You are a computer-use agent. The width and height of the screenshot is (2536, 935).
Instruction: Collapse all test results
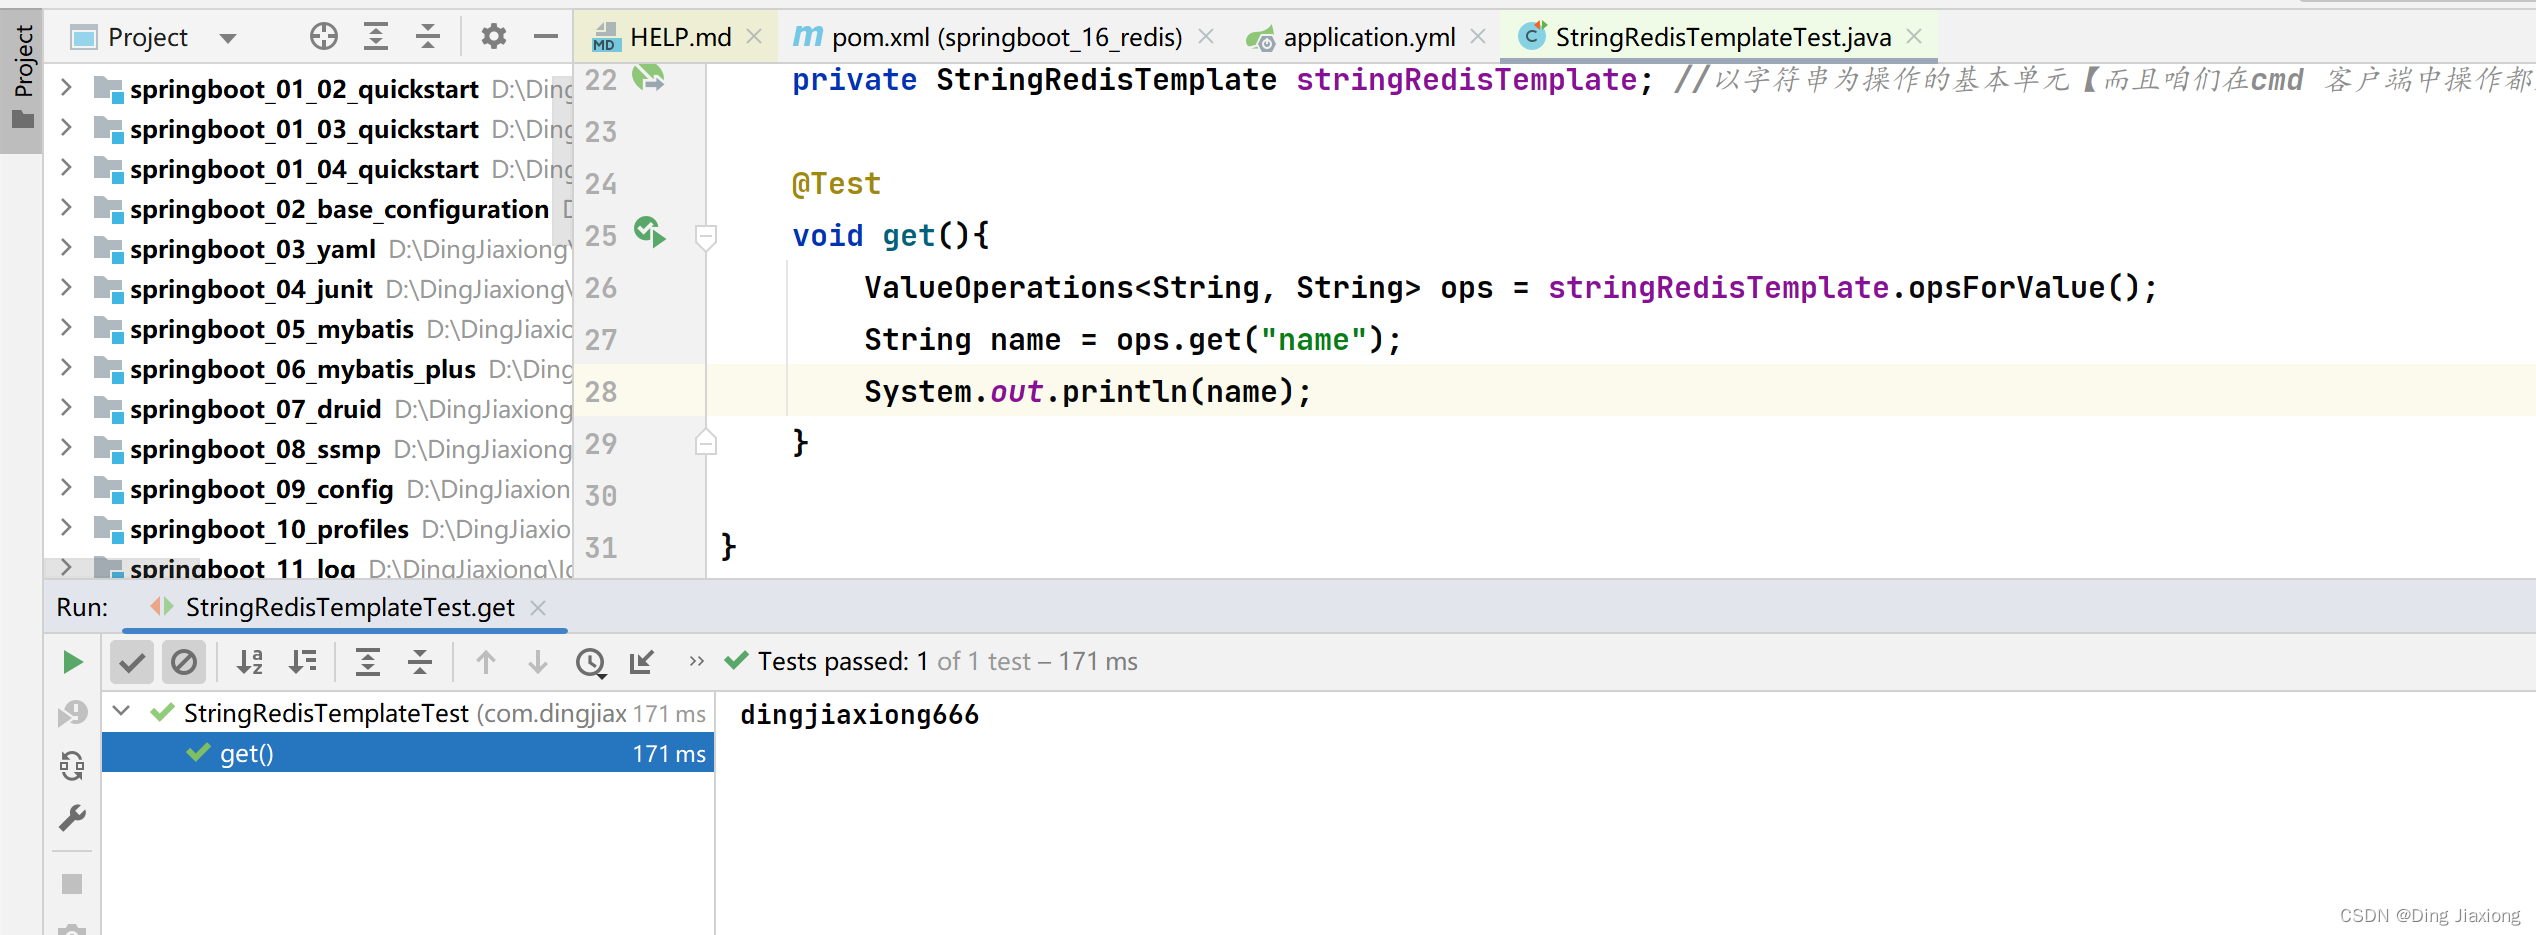pyautogui.click(x=420, y=662)
